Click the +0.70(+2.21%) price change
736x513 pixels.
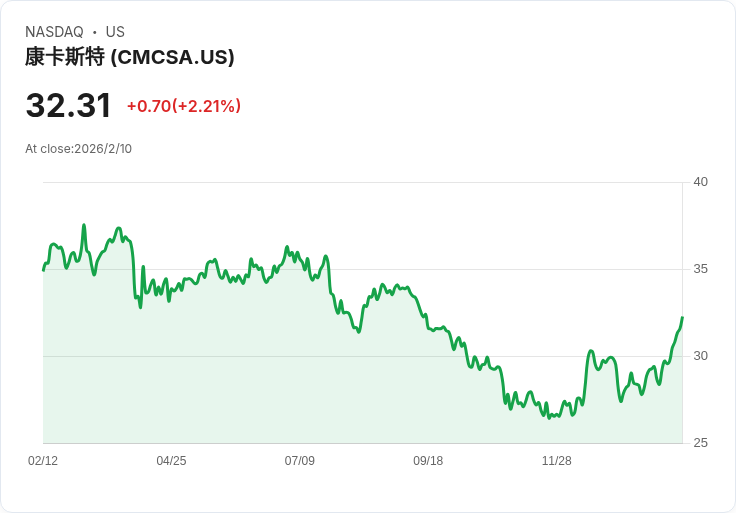[184, 106]
